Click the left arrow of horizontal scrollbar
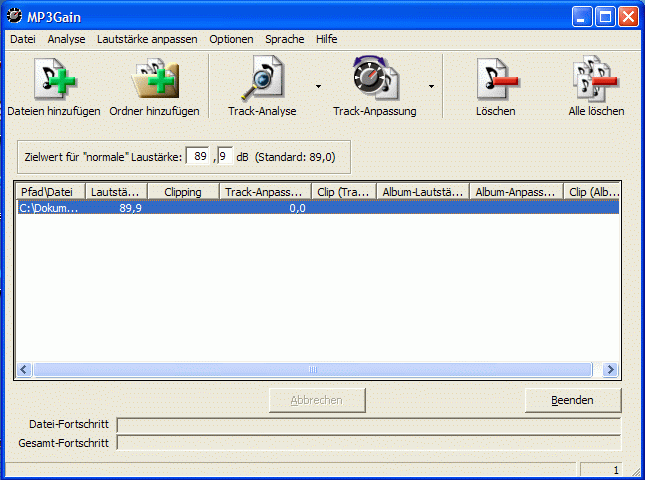 click(24, 369)
